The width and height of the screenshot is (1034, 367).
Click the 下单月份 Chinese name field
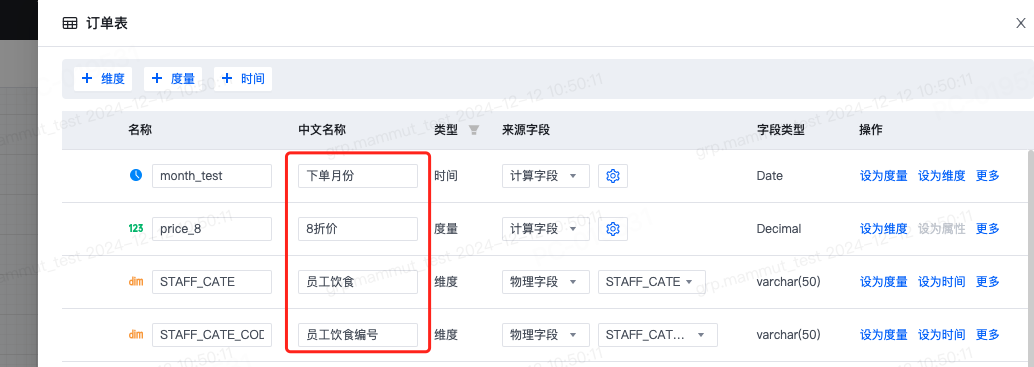pos(358,176)
